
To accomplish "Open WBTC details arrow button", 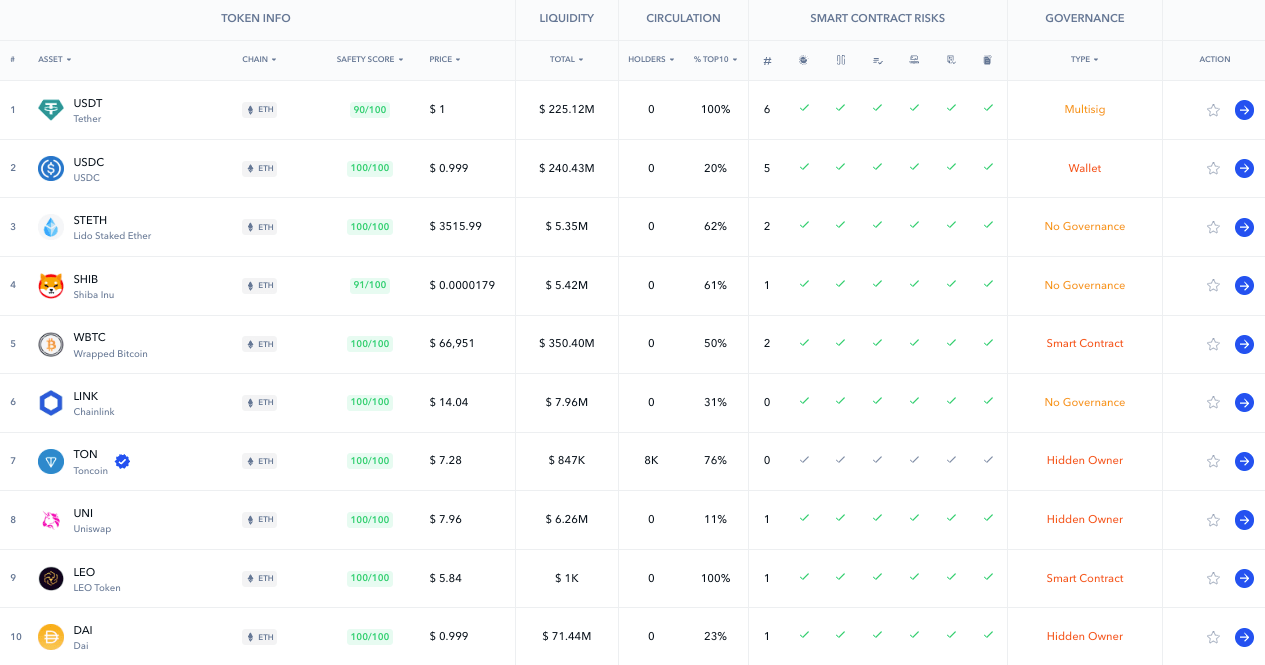I will coord(1244,344).
